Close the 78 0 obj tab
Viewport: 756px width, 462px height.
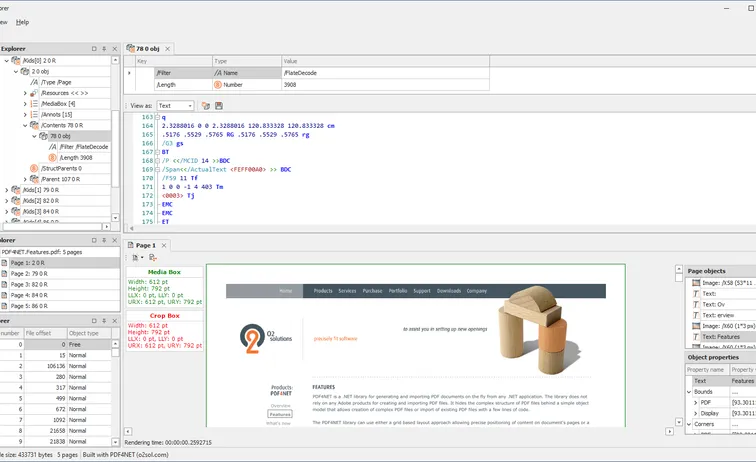(x=168, y=48)
